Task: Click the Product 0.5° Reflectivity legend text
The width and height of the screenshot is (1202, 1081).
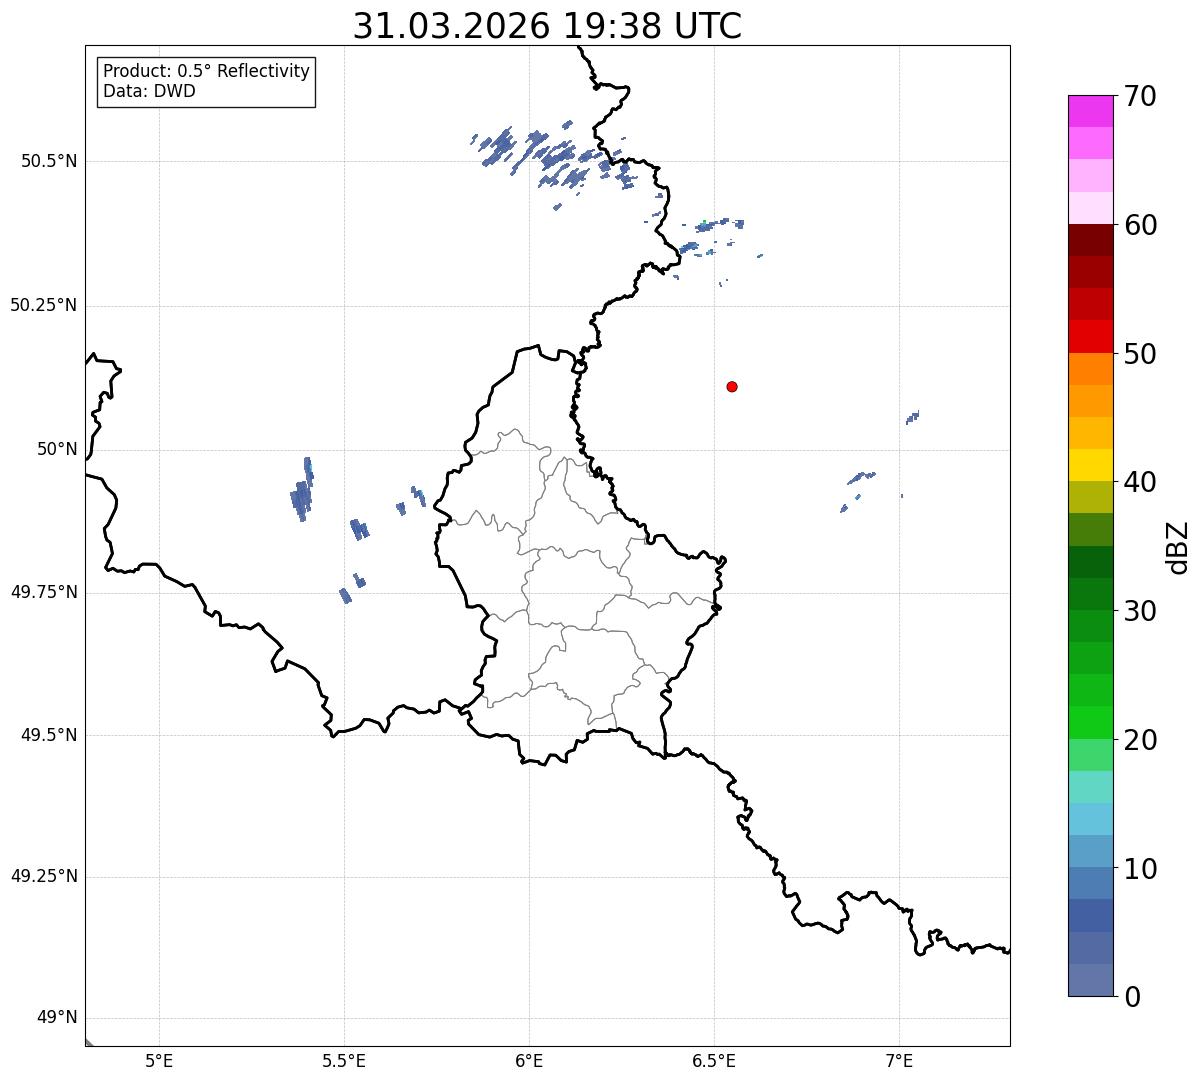Action: pos(206,71)
